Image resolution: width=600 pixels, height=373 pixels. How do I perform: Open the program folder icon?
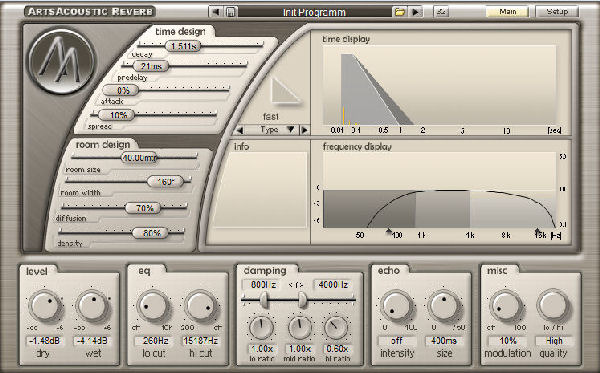click(x=399, y=12)
